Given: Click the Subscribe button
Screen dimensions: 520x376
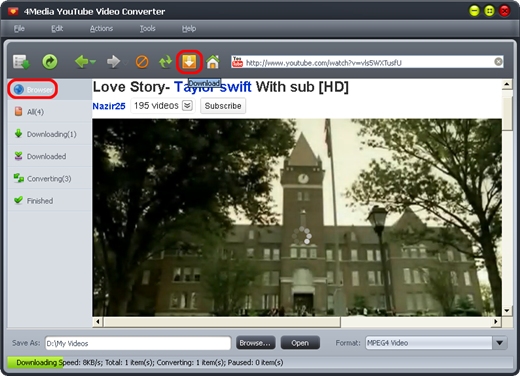Looking at the screenshot, I should point(223,106).
